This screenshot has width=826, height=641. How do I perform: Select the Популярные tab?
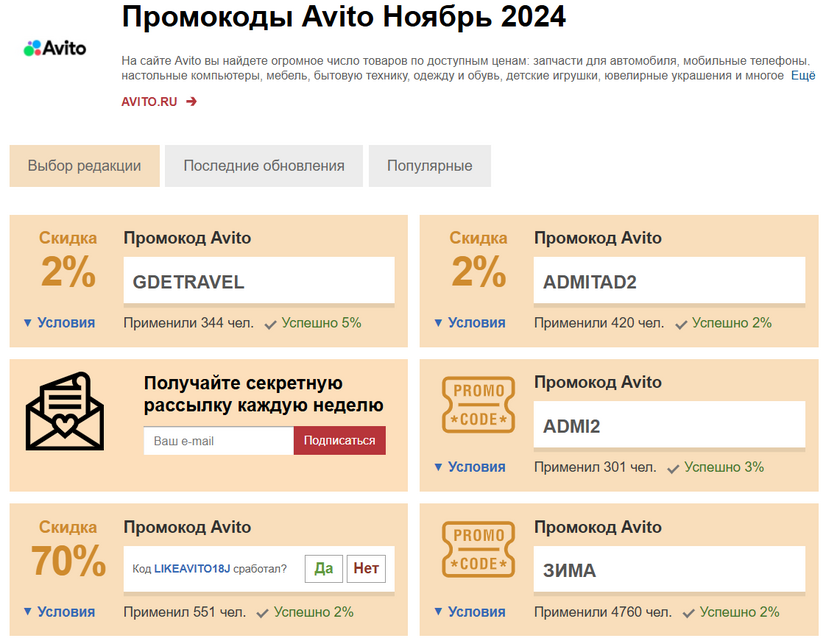[x=430, y=166]
